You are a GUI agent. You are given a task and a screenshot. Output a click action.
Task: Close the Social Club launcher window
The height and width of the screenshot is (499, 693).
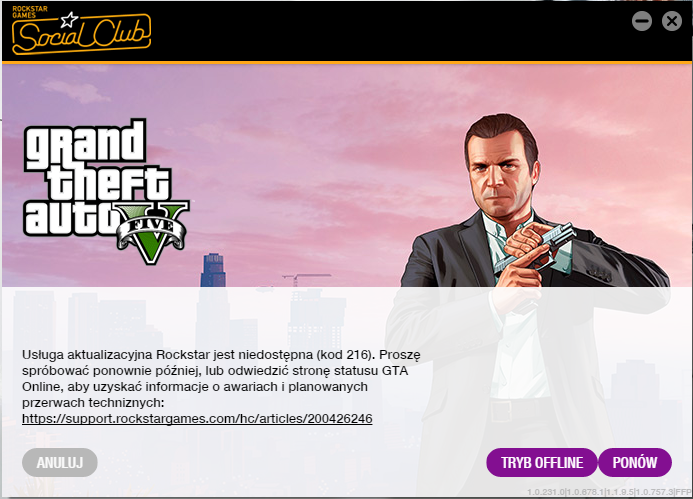[x=672, y=21]
